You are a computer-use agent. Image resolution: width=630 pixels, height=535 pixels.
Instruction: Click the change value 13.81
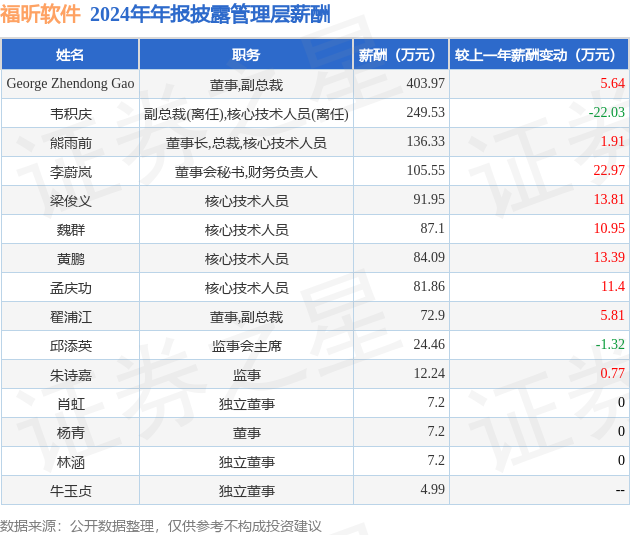609,199
